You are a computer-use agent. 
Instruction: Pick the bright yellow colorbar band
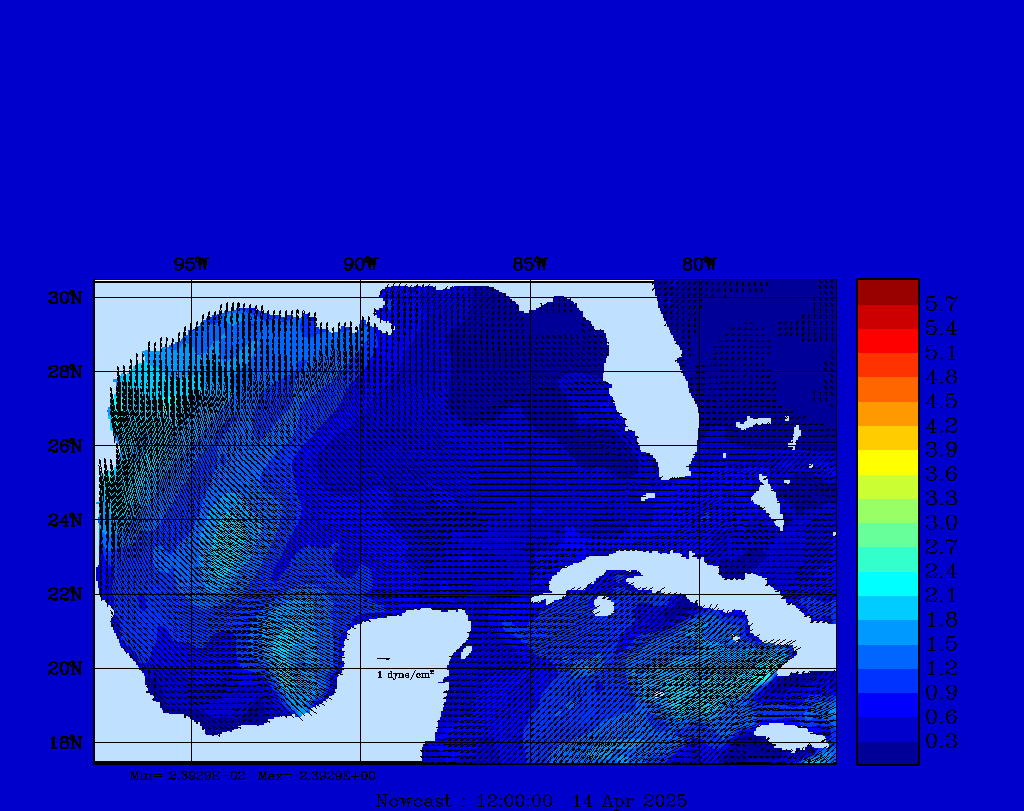point(888,462)
